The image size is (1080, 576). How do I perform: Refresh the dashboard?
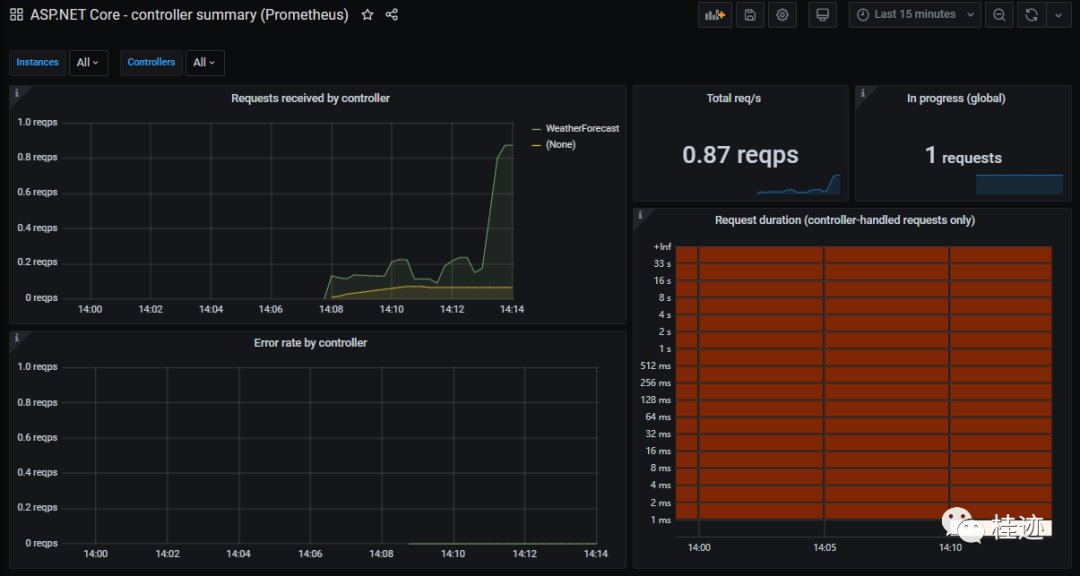pos(1031,14)
